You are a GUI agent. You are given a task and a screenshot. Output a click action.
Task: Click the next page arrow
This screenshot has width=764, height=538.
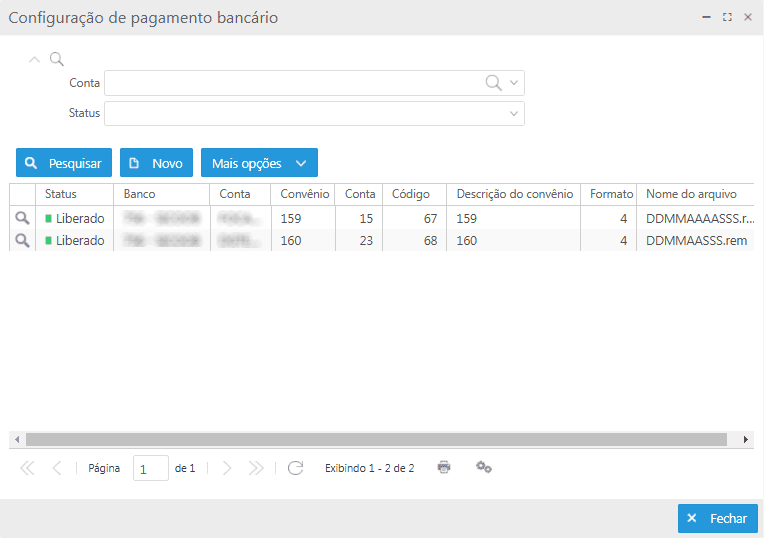click(x=226, y=467)
